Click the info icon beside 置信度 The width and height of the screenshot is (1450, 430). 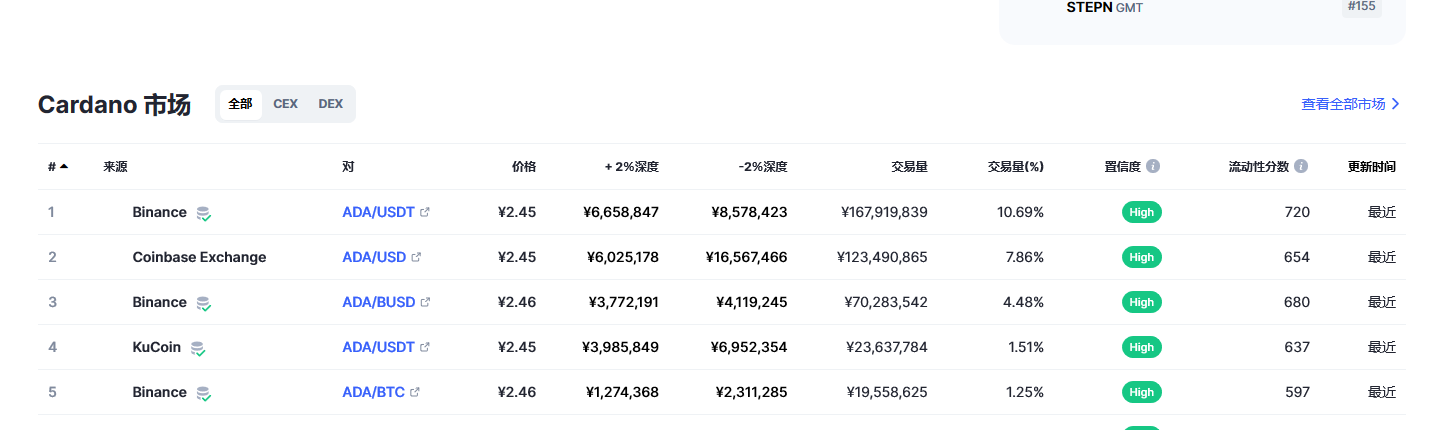(x=1153, y=166)
